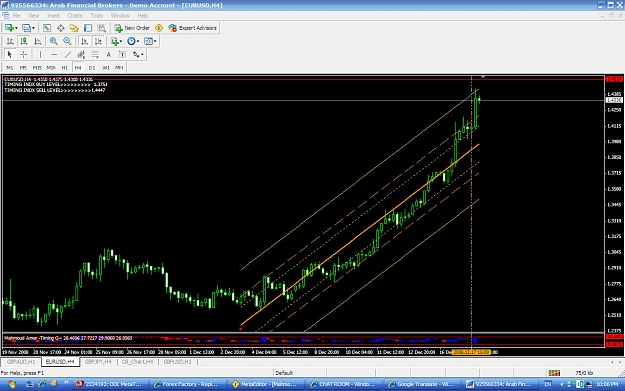Open MetaEditor taskbar window
Viewport: 625px width, 391px height.
coord(265,384)
